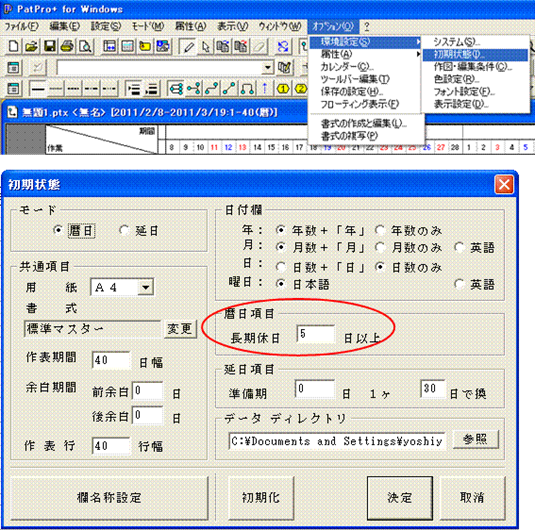
Task: Click the データディレクトリ path field
Action: [x=337, y=441]
